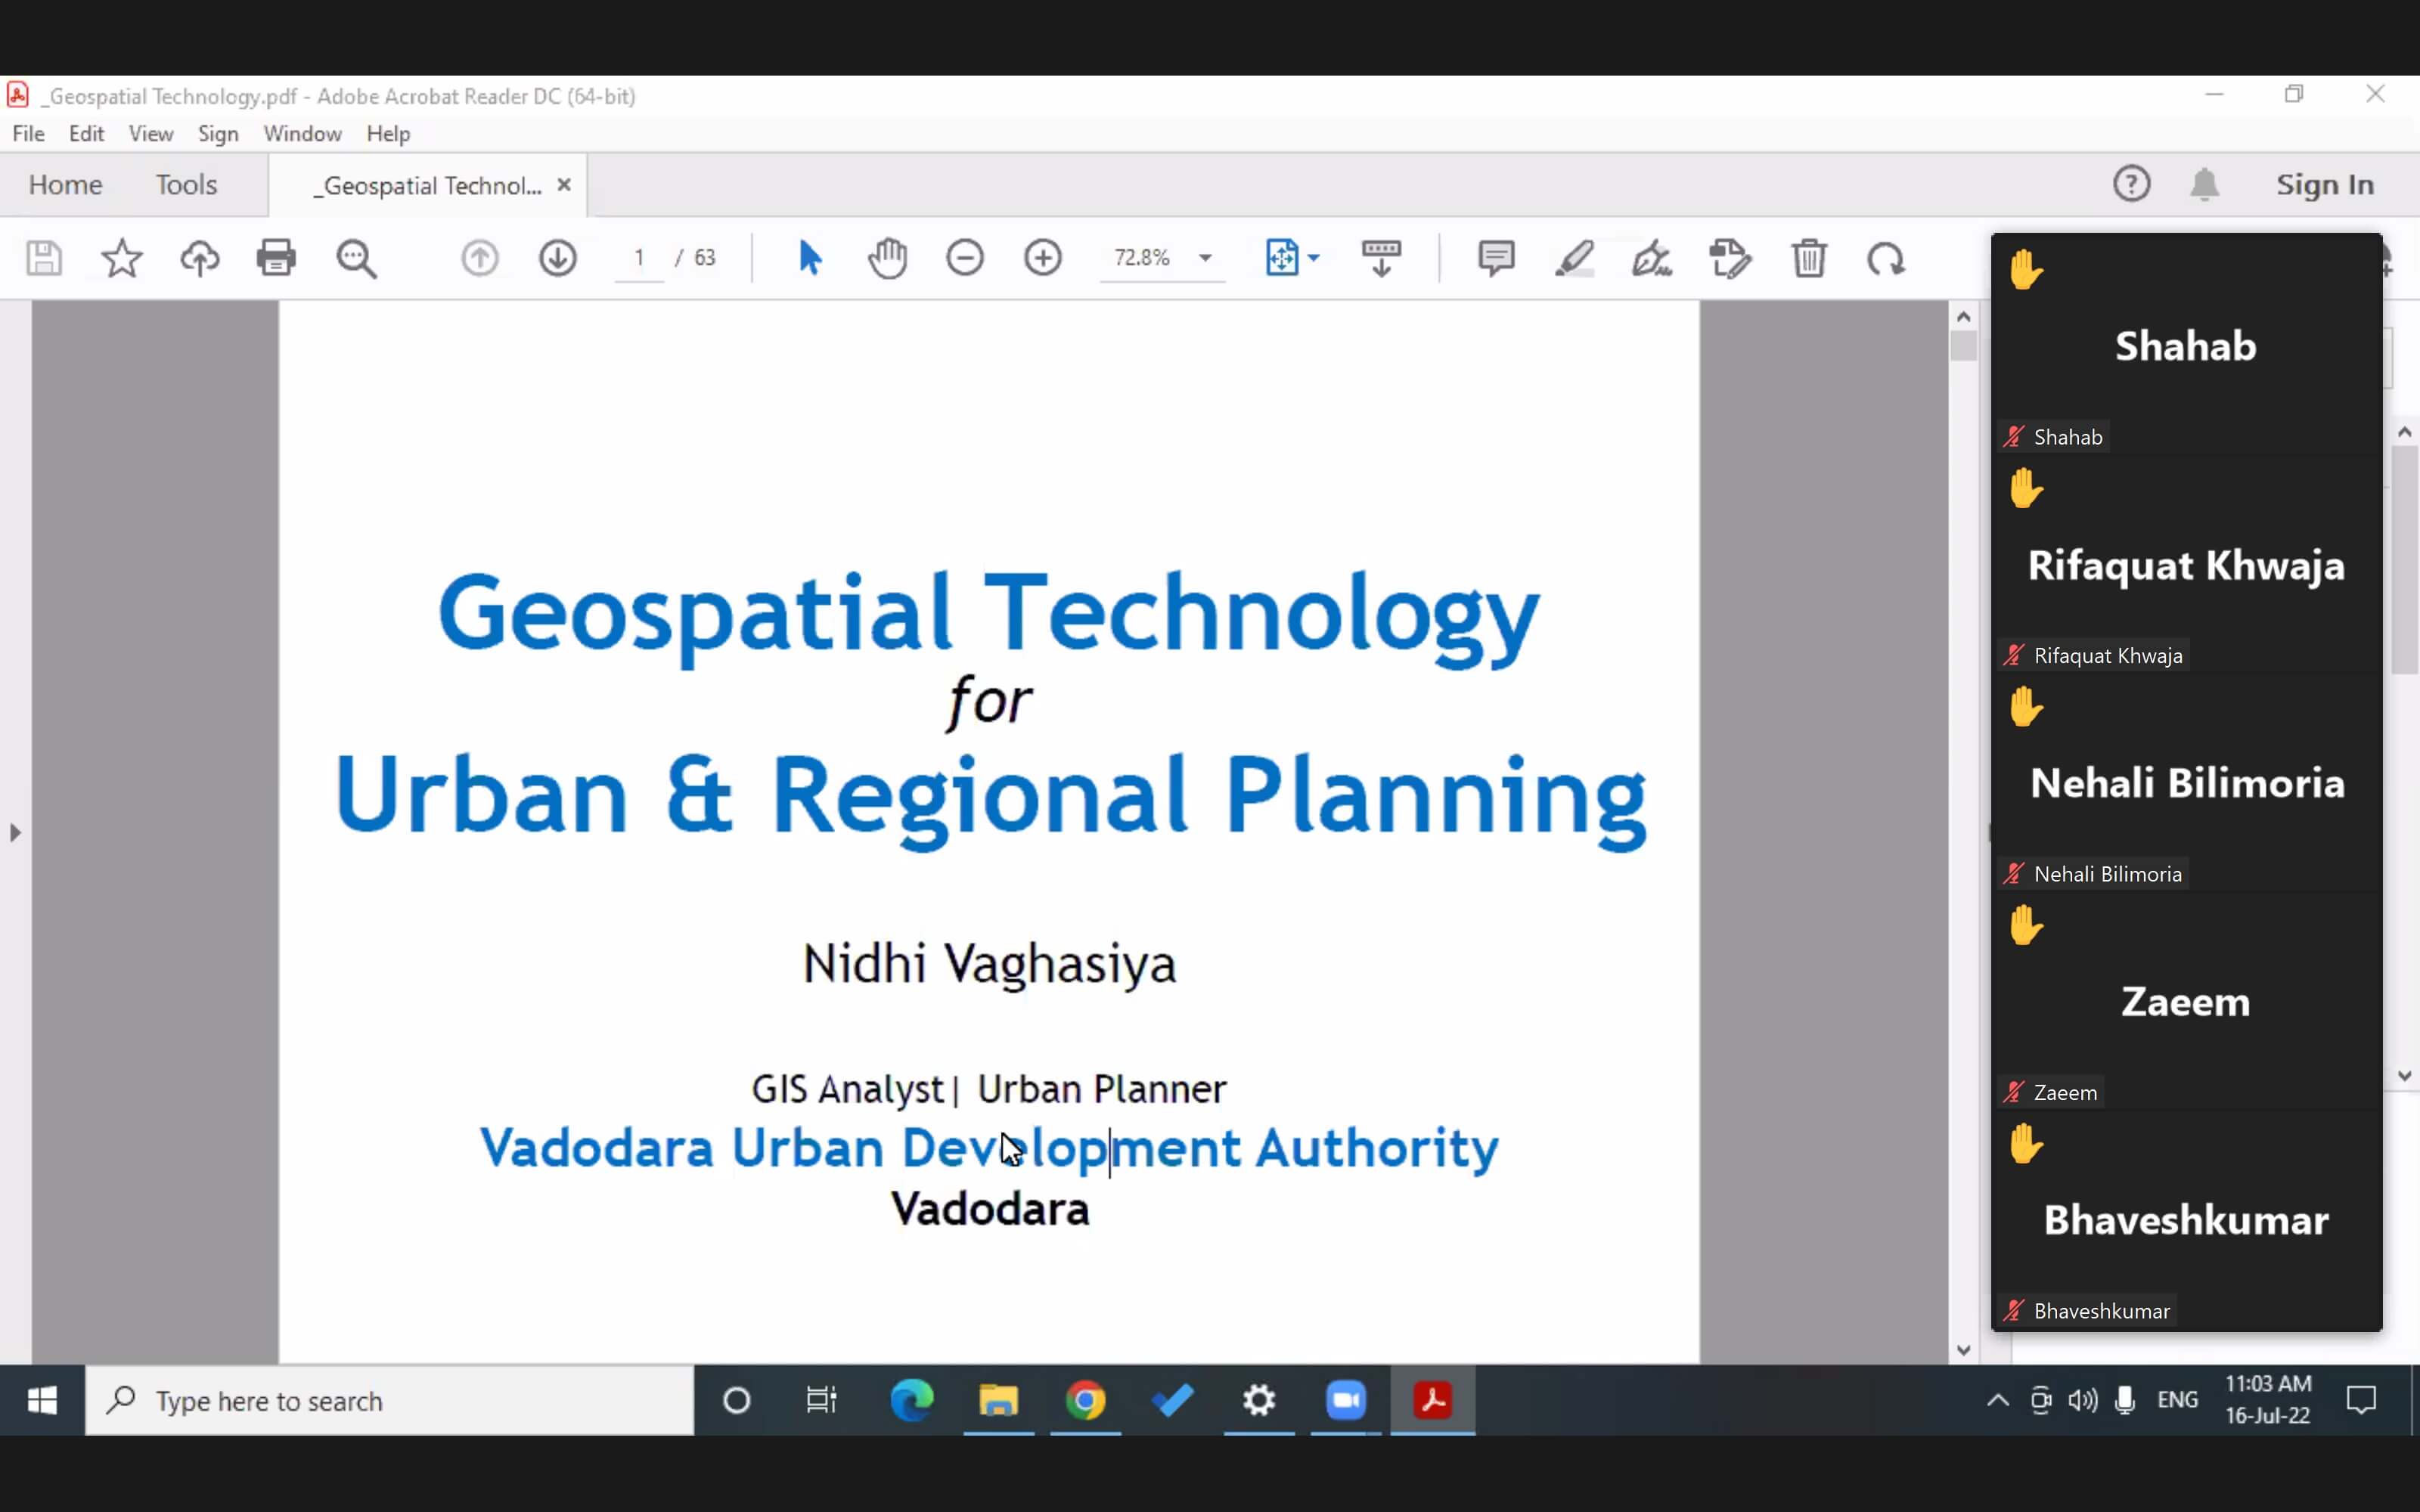The width and height of the screenshot is (2420, 1512).
Task: Toggle Shahab's muted microphone indicator
Action: (x=2014, y=437)
